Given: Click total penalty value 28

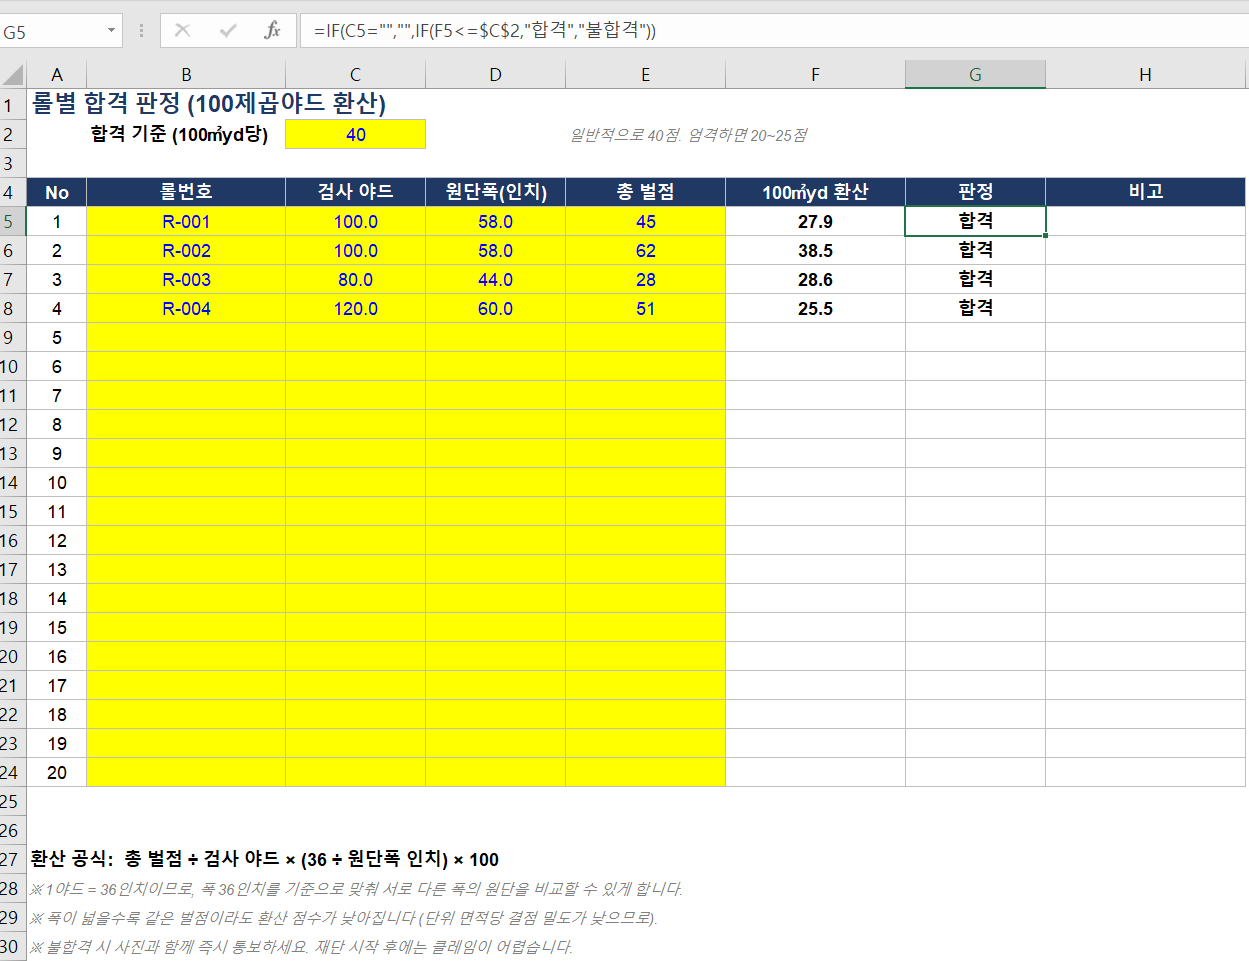Looking at the screenshot, I should [645, 280].
